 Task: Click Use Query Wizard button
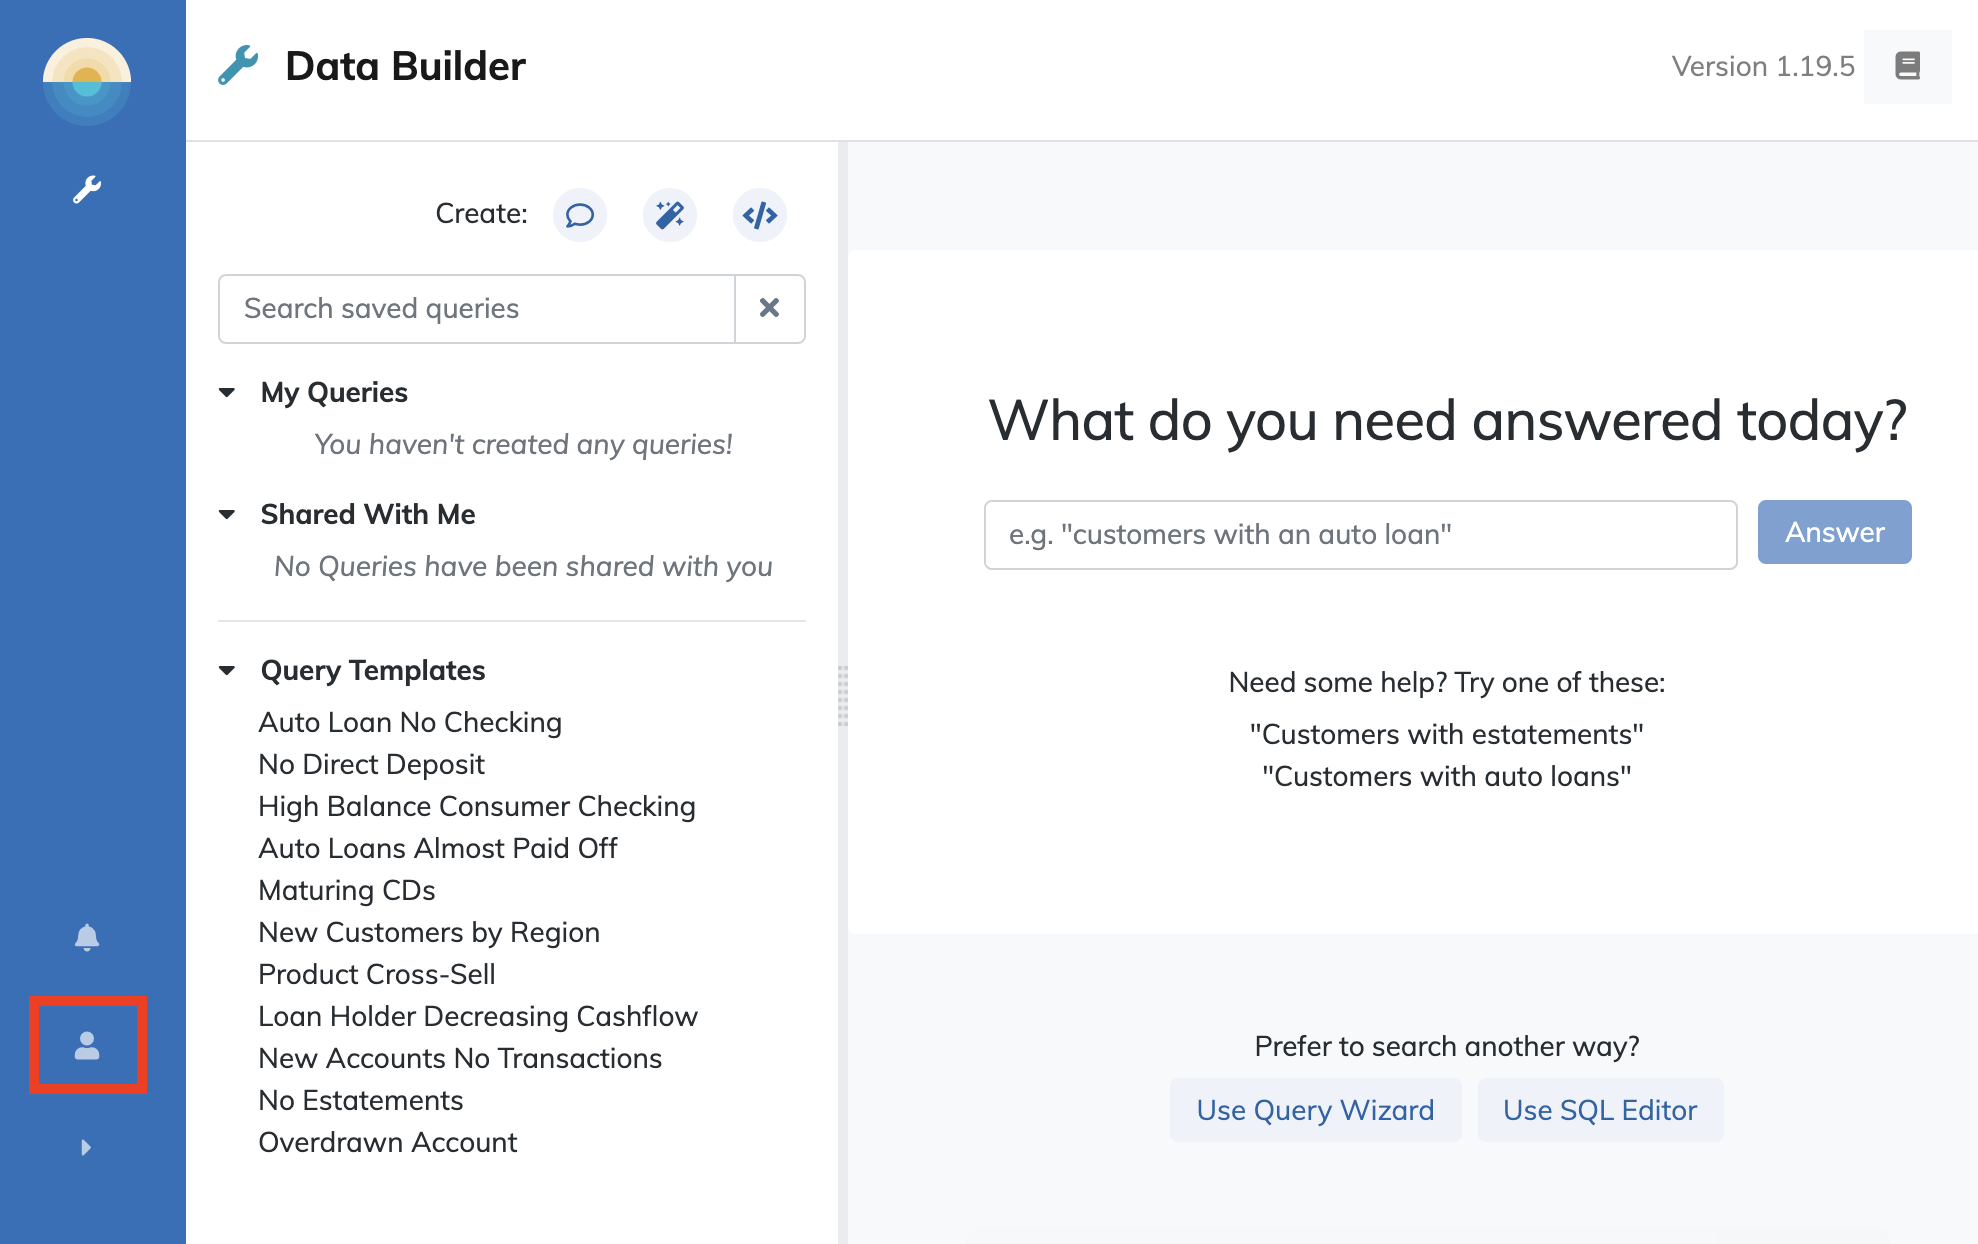(x=1315, y=1110)
